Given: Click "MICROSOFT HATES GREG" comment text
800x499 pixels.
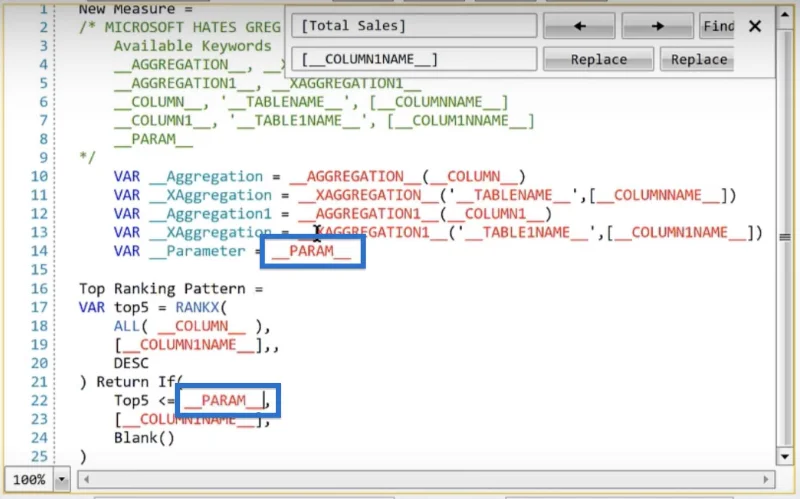Looking at the screenshot, I should point(193,27).
